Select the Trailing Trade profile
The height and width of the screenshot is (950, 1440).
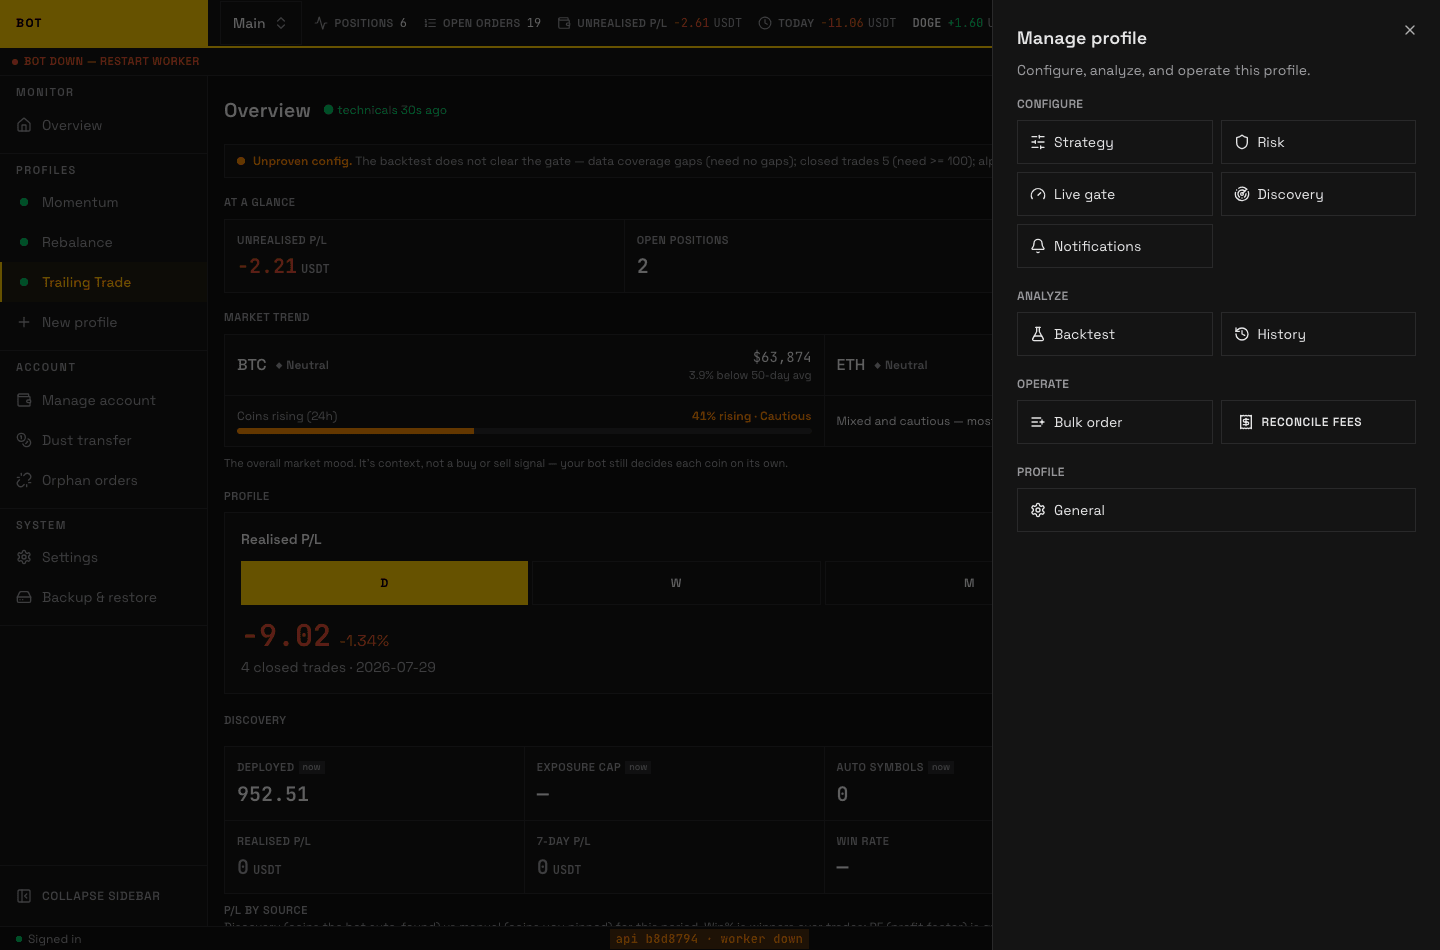click(104, 282)
